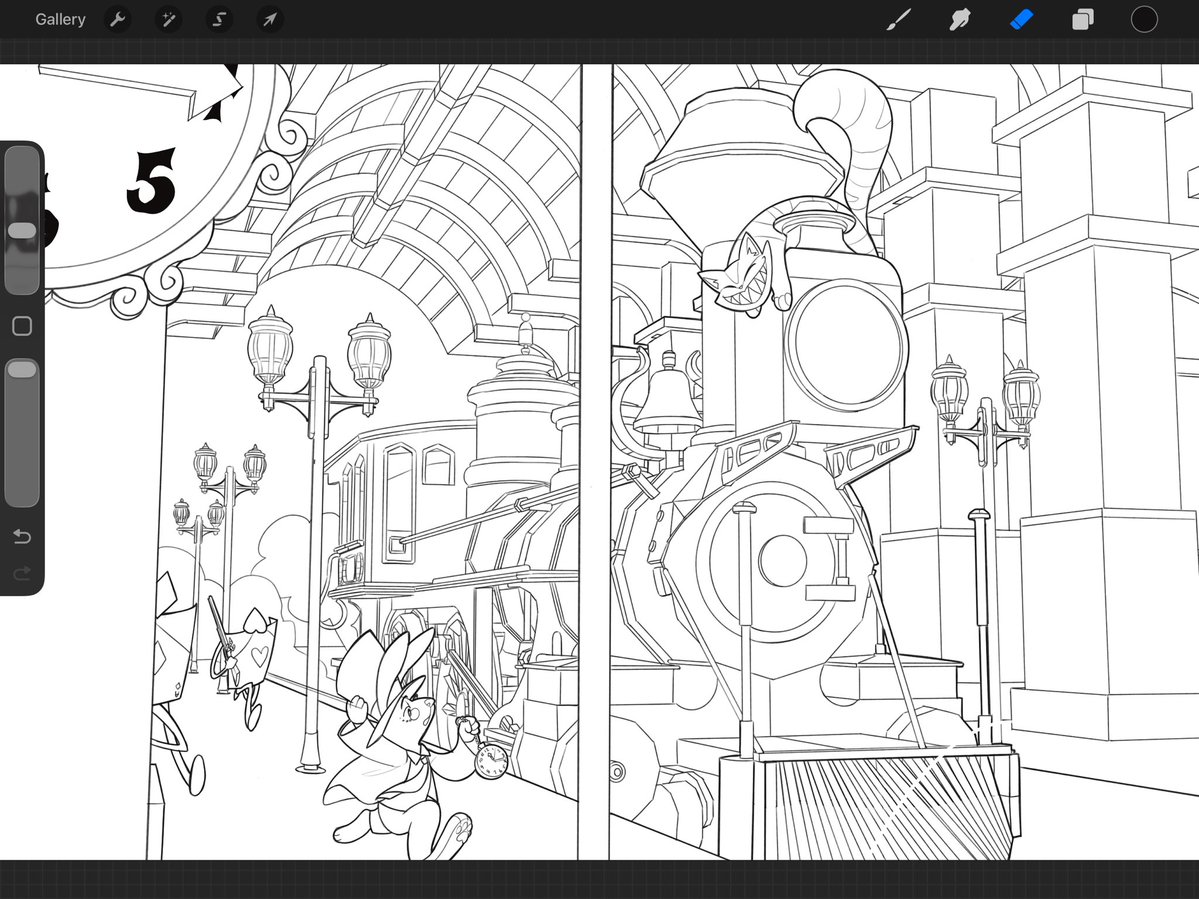Undo the last stroke
1199x899 pixels.
pyautogui.click(x=22, y=537)
